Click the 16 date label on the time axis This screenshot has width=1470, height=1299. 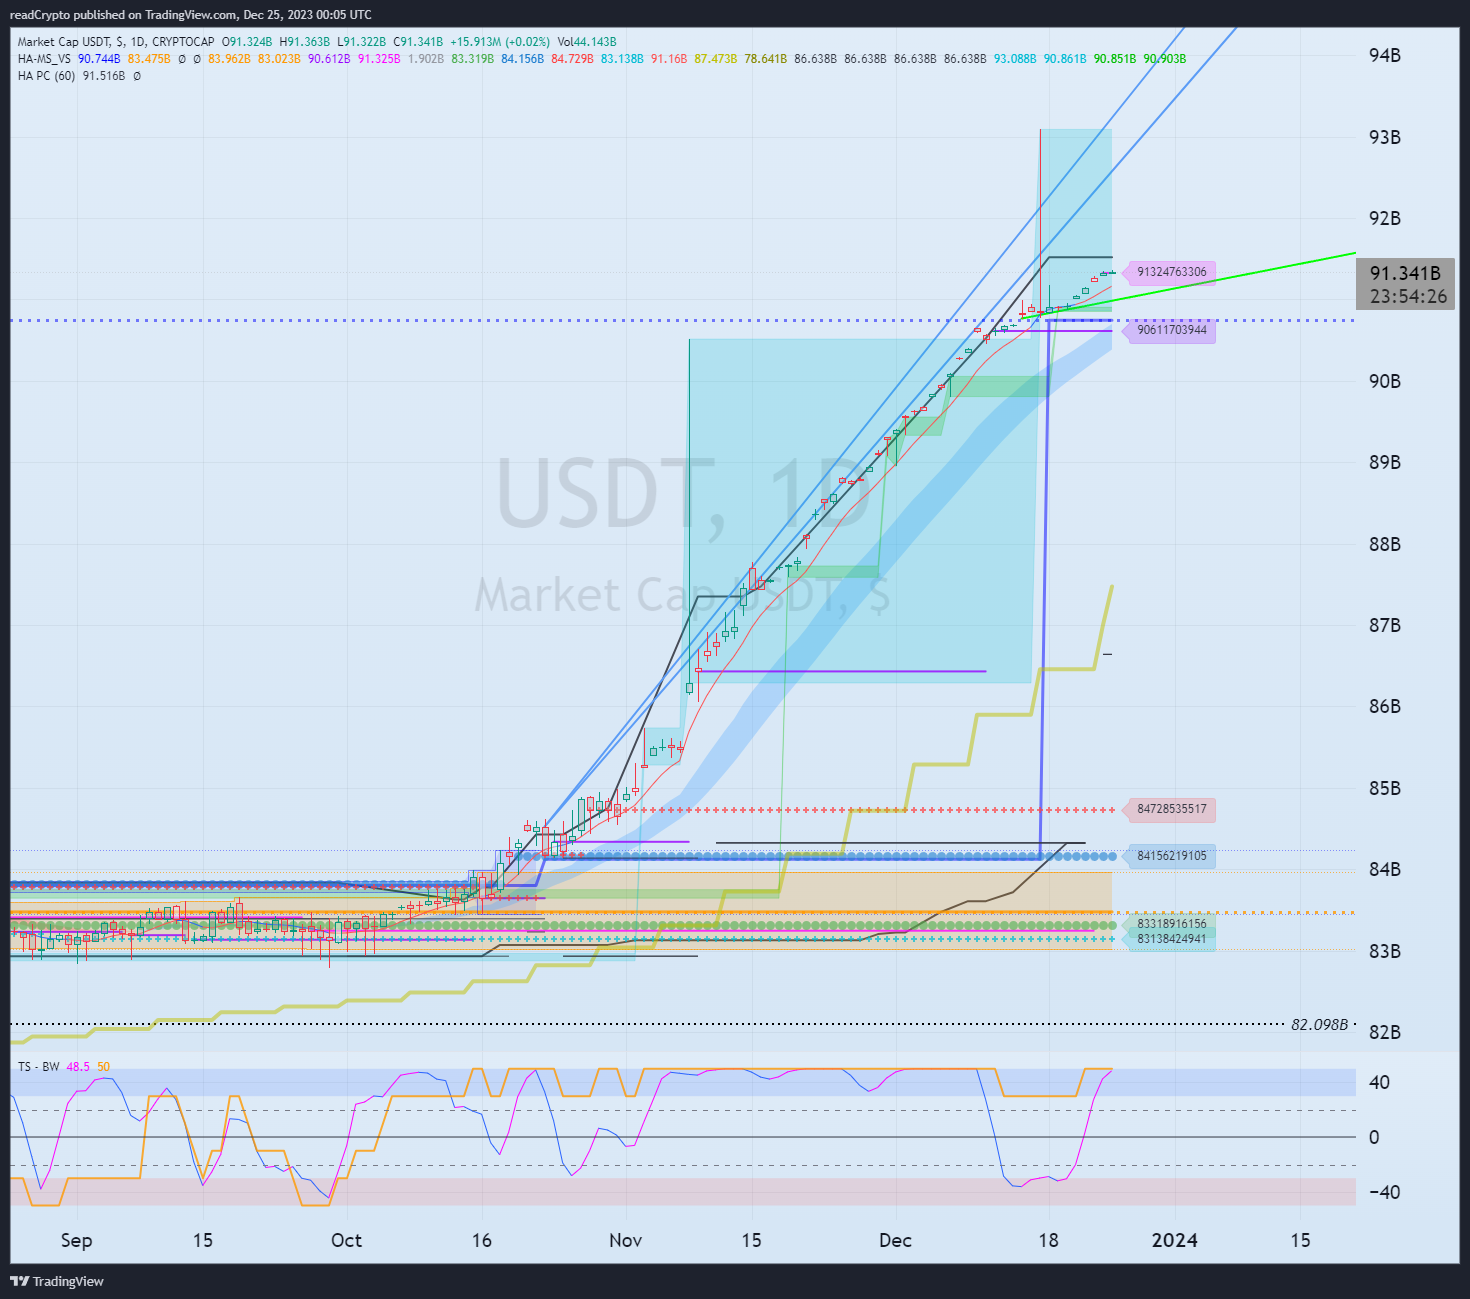click(482, 1240)
